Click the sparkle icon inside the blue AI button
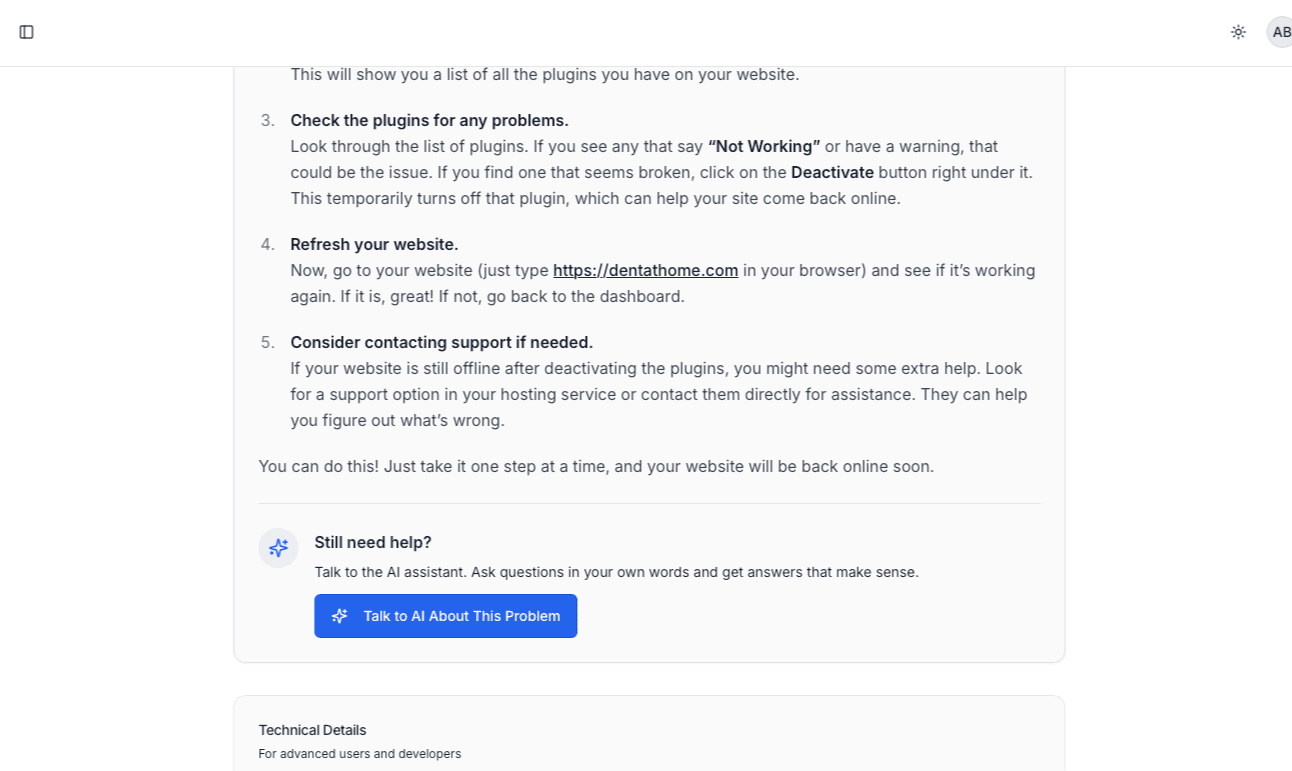 pyautogui.click(x=339, y=616)
